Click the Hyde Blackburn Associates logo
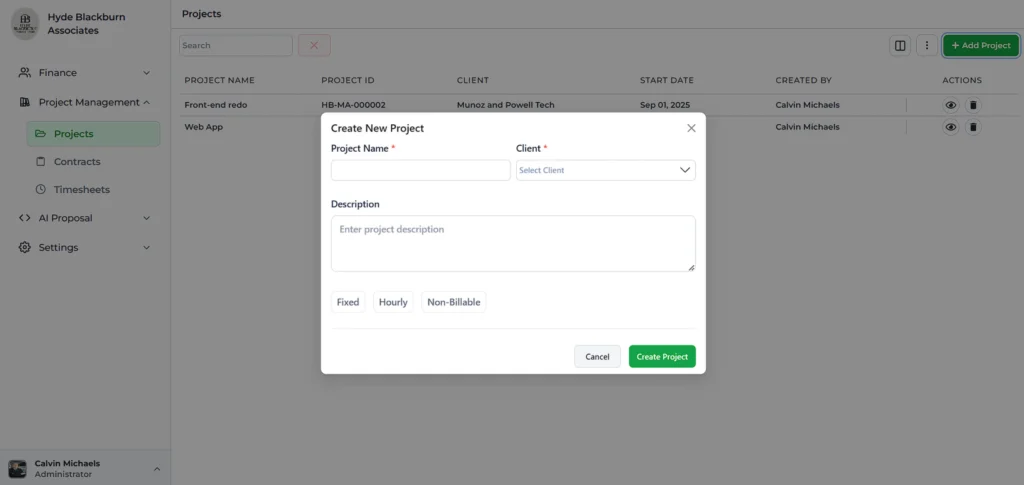1024x485 pixels. pos(25,24)
